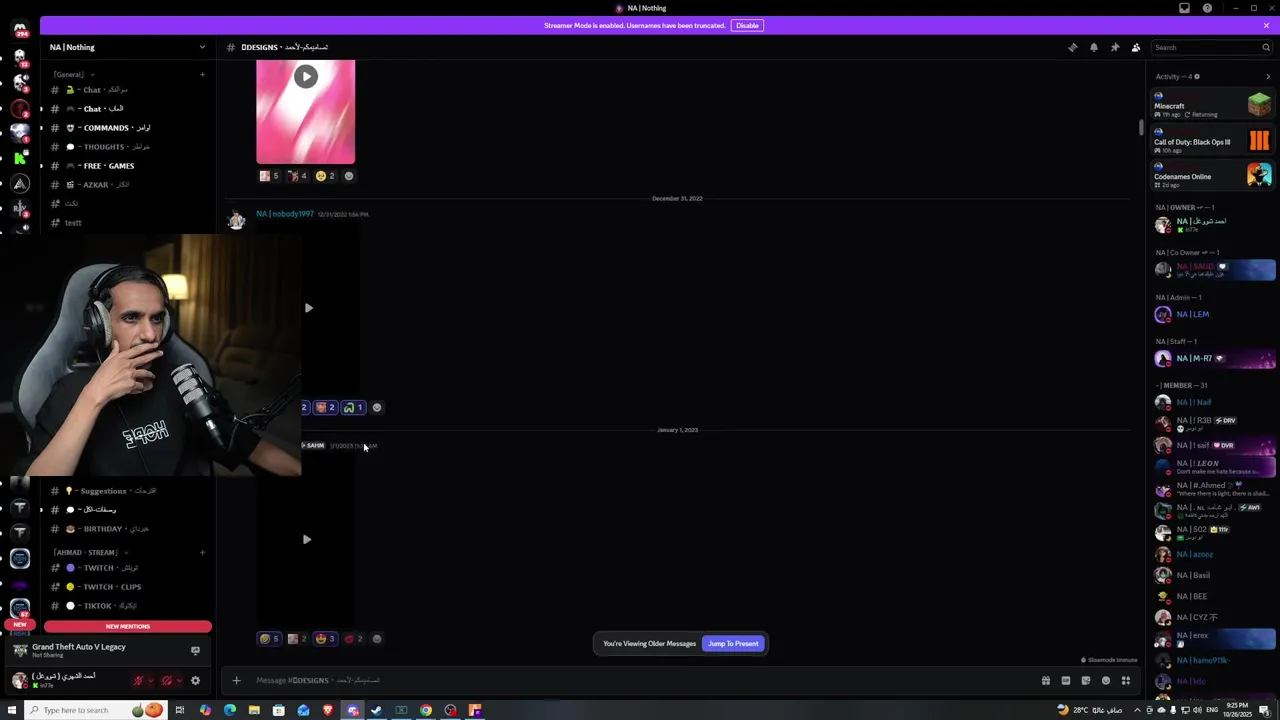Image resolution: width=1280 pixels, height=720 pixels.
Task: Open the BIRTHDAY channel
Action: click(x=127, y=529)
